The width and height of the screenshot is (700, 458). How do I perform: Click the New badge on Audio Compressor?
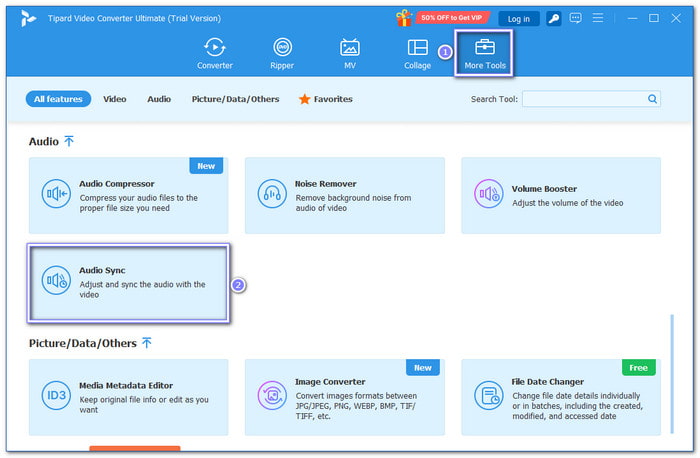(x=206, y=166)
